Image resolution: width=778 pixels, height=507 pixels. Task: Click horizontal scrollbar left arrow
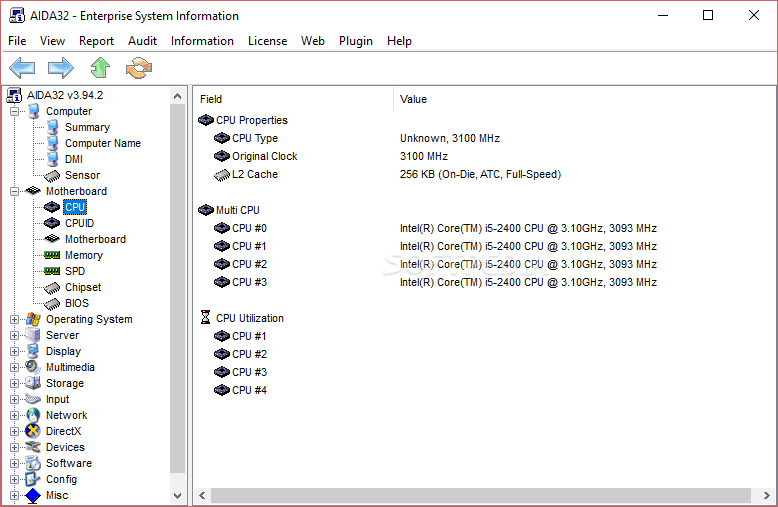pyautogui.click(x=202, y=495)
